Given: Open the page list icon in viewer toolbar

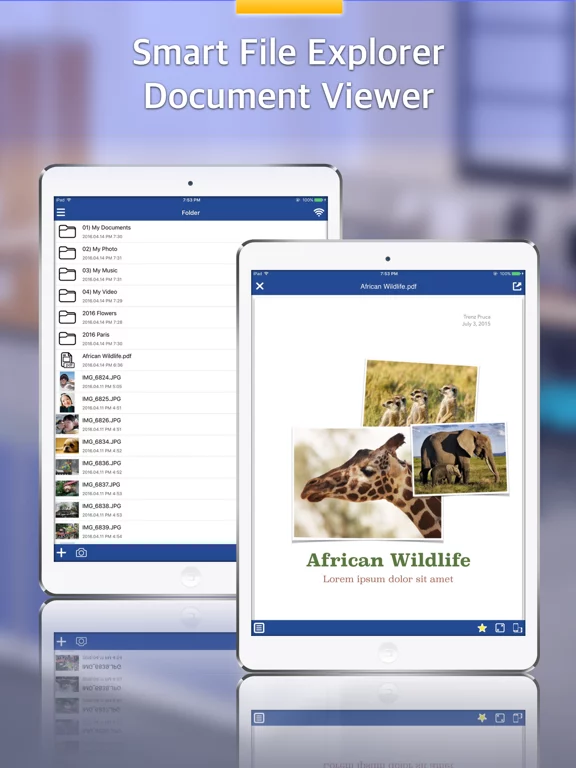Looking at the screenshot, I should (259, 627).
